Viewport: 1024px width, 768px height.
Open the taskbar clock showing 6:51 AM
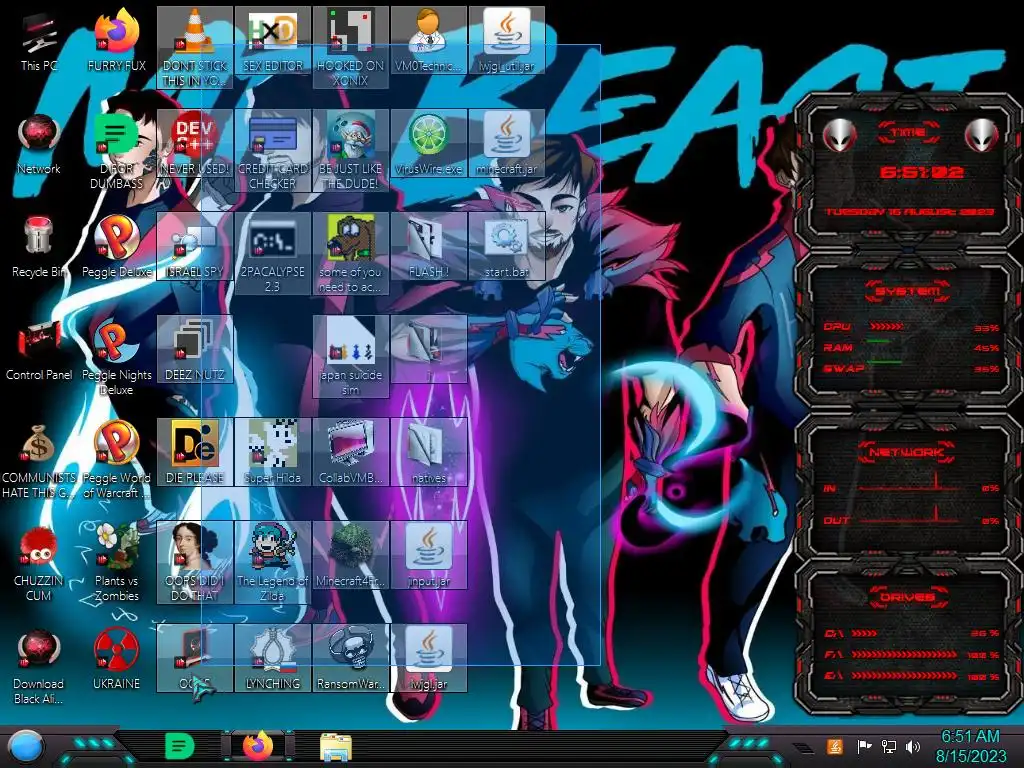coord(970,746)
